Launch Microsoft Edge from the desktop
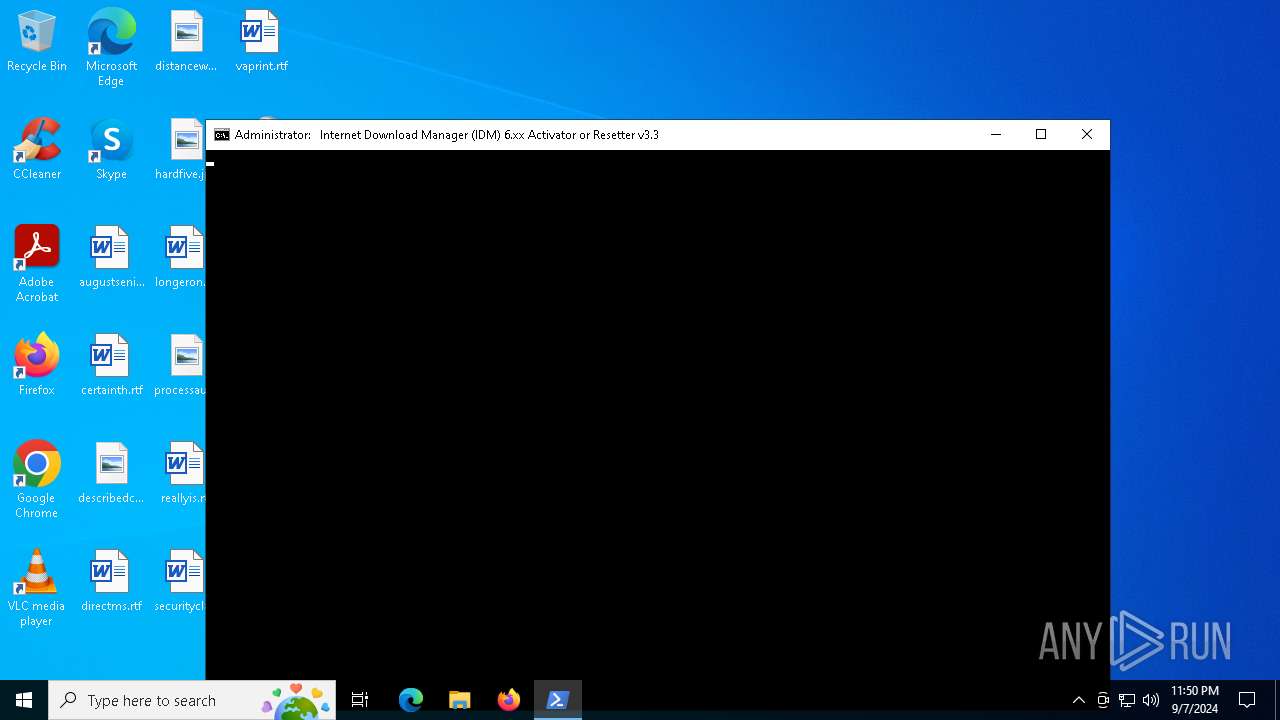The height and width of the screenshot is (720, 1280). pos(111,48)
